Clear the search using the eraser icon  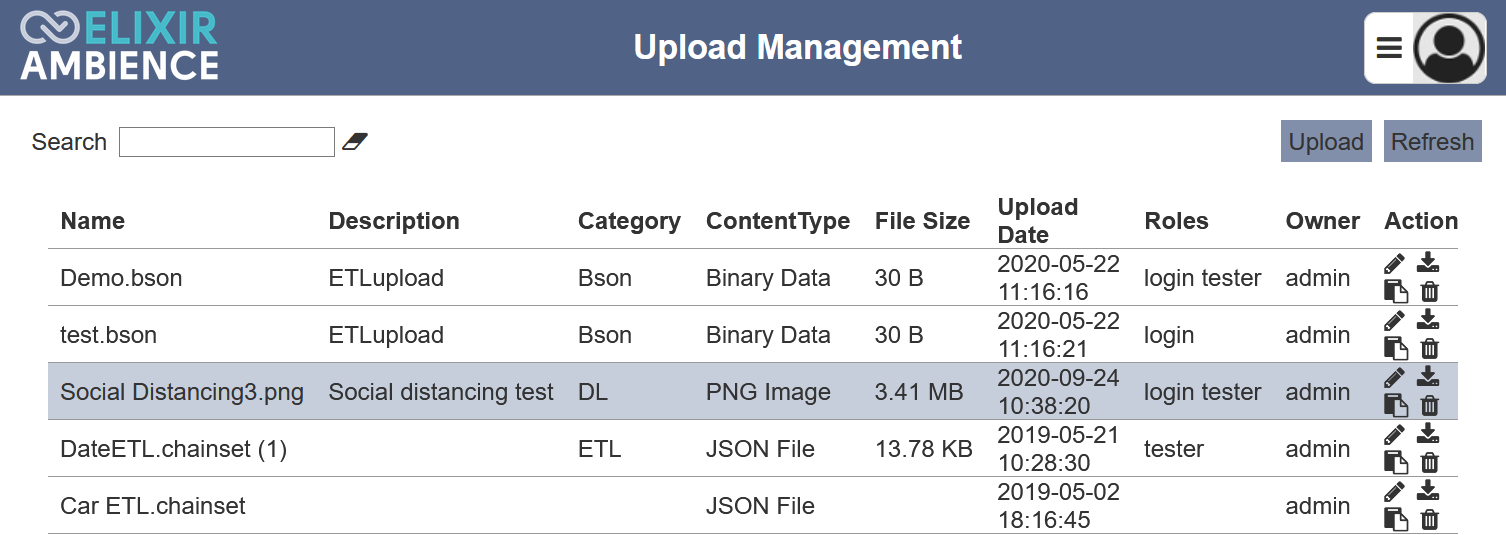(355, 142)
